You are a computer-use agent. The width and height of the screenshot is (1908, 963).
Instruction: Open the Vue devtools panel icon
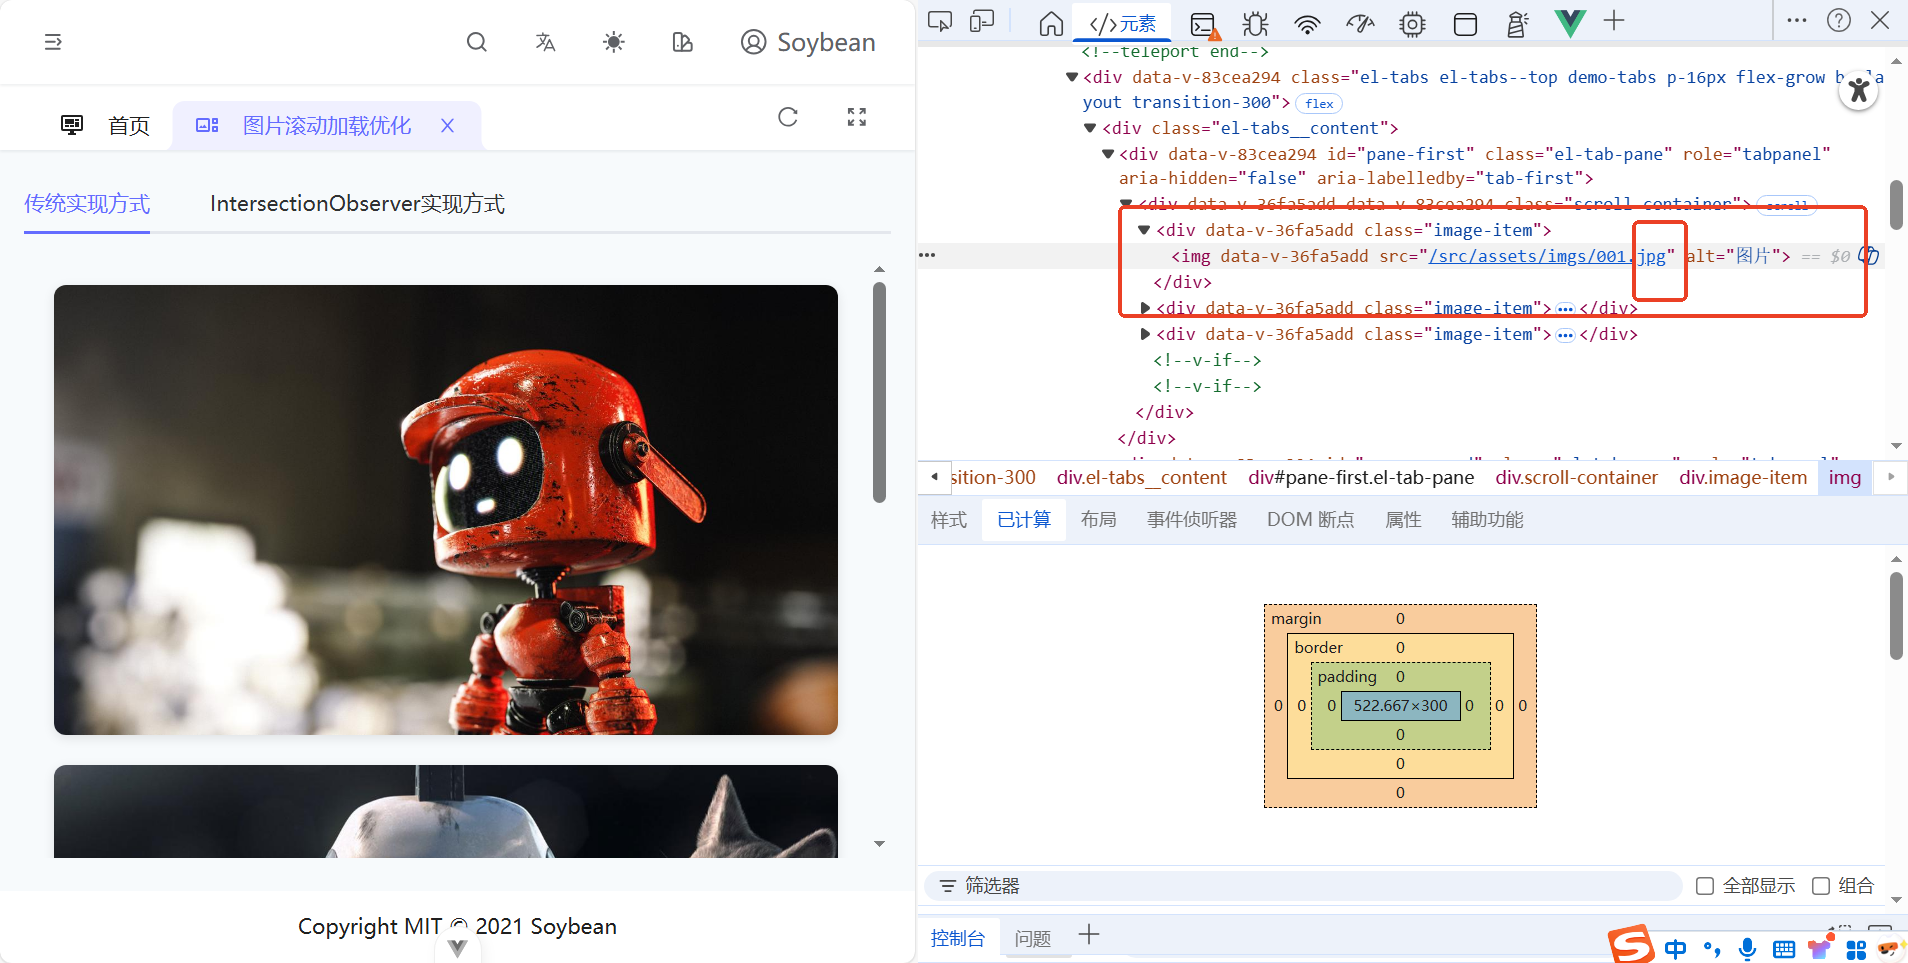pyautogui.click(x=1569, y=22)
